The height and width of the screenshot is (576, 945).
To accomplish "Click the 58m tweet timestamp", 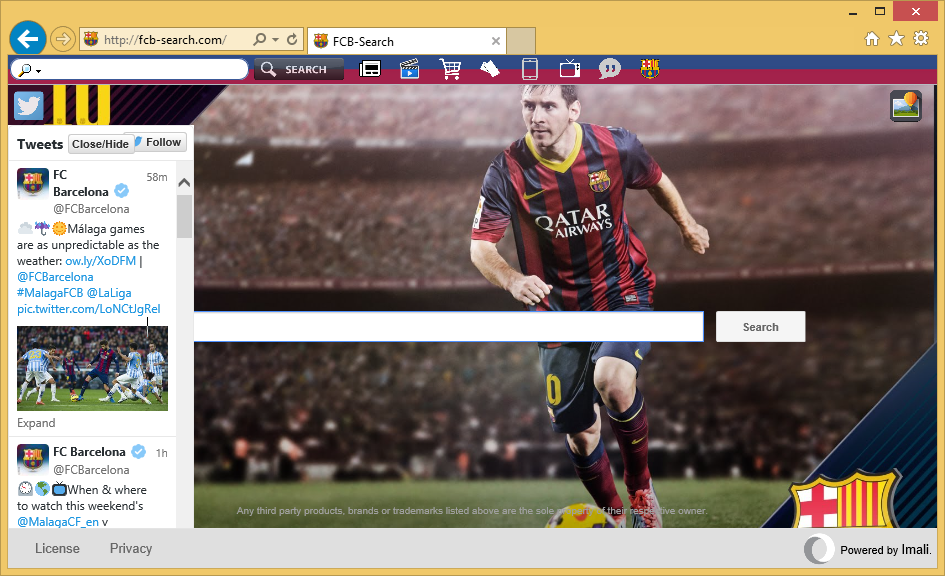I will (157, 177).
